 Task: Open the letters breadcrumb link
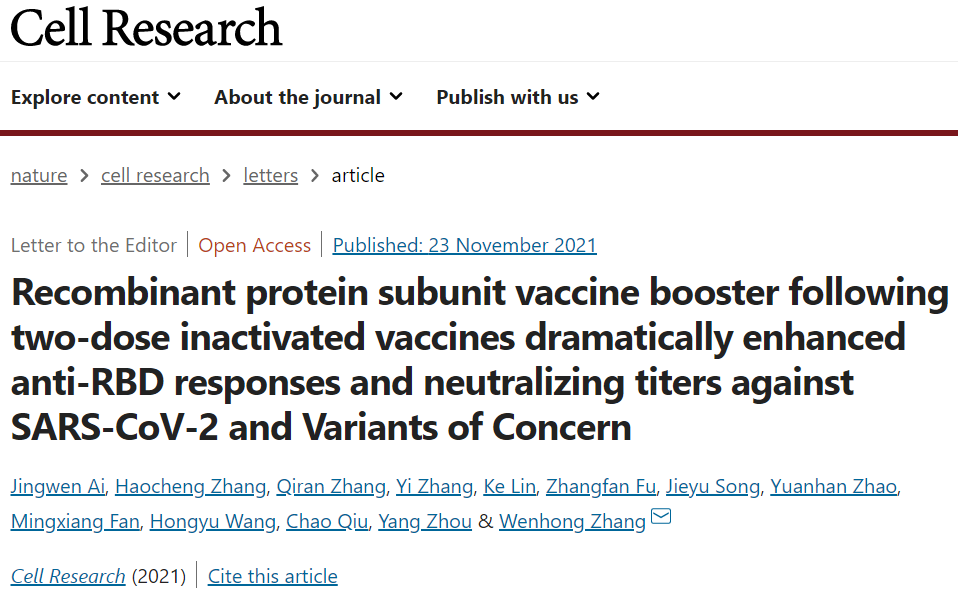[x=271, y=175]
